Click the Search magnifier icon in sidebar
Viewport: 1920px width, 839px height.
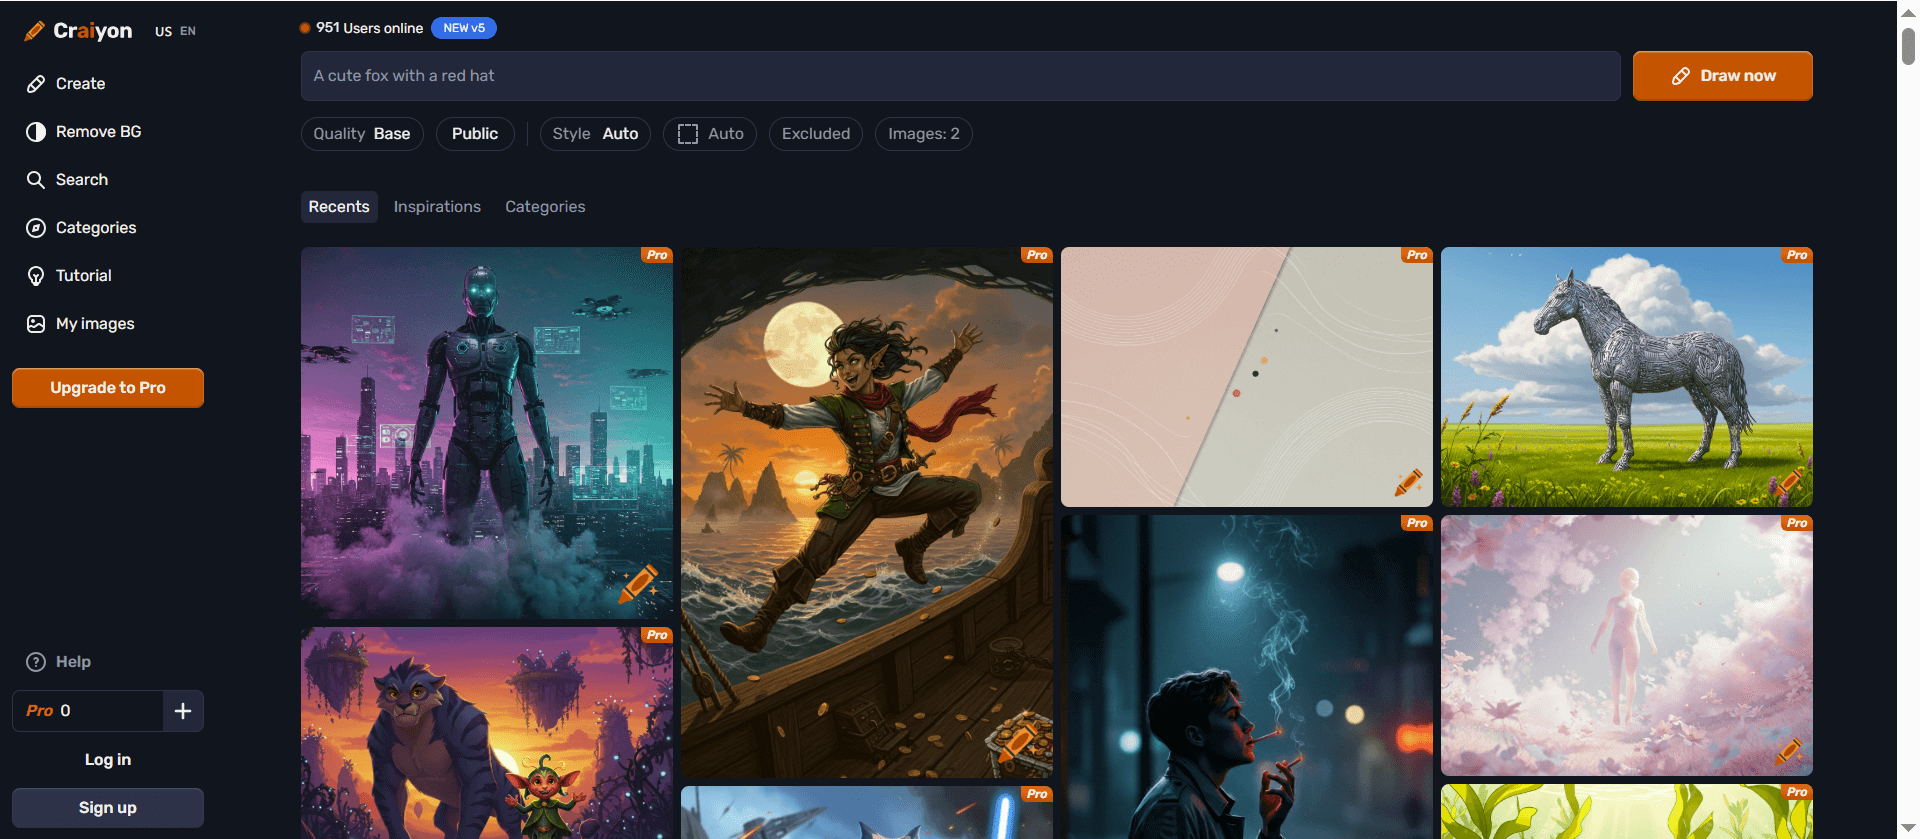[x=36, y=180]
